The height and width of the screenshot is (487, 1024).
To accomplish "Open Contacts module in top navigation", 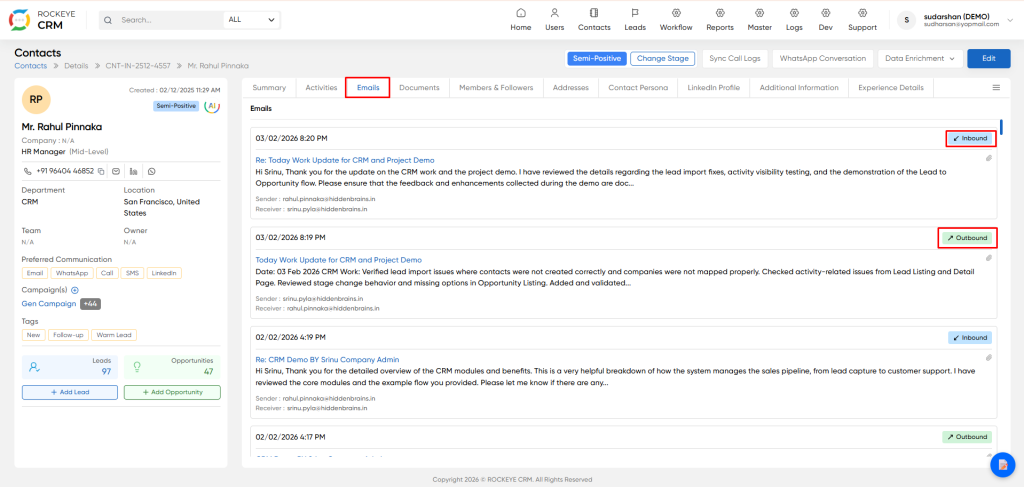I will [594, 20].
